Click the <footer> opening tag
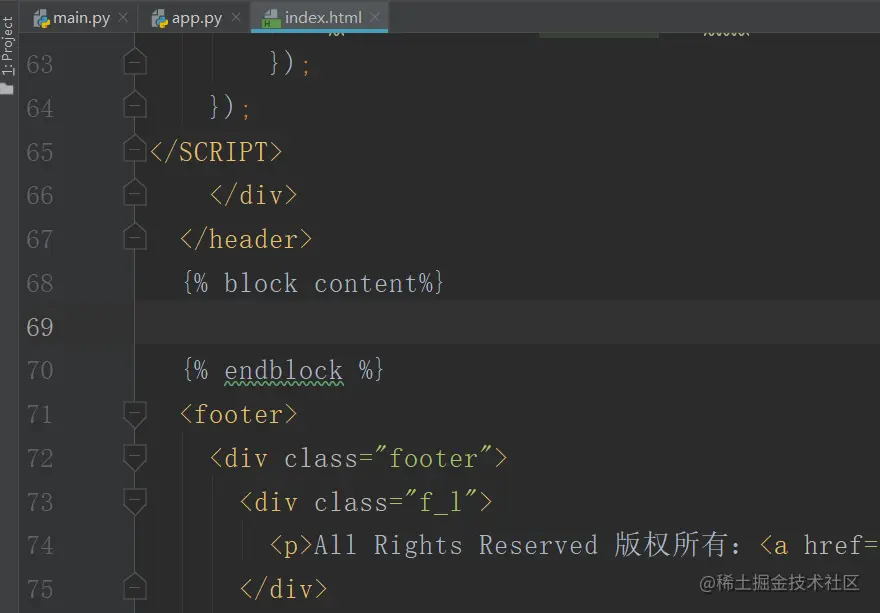 pyautogui.click(x=239, y=414)
